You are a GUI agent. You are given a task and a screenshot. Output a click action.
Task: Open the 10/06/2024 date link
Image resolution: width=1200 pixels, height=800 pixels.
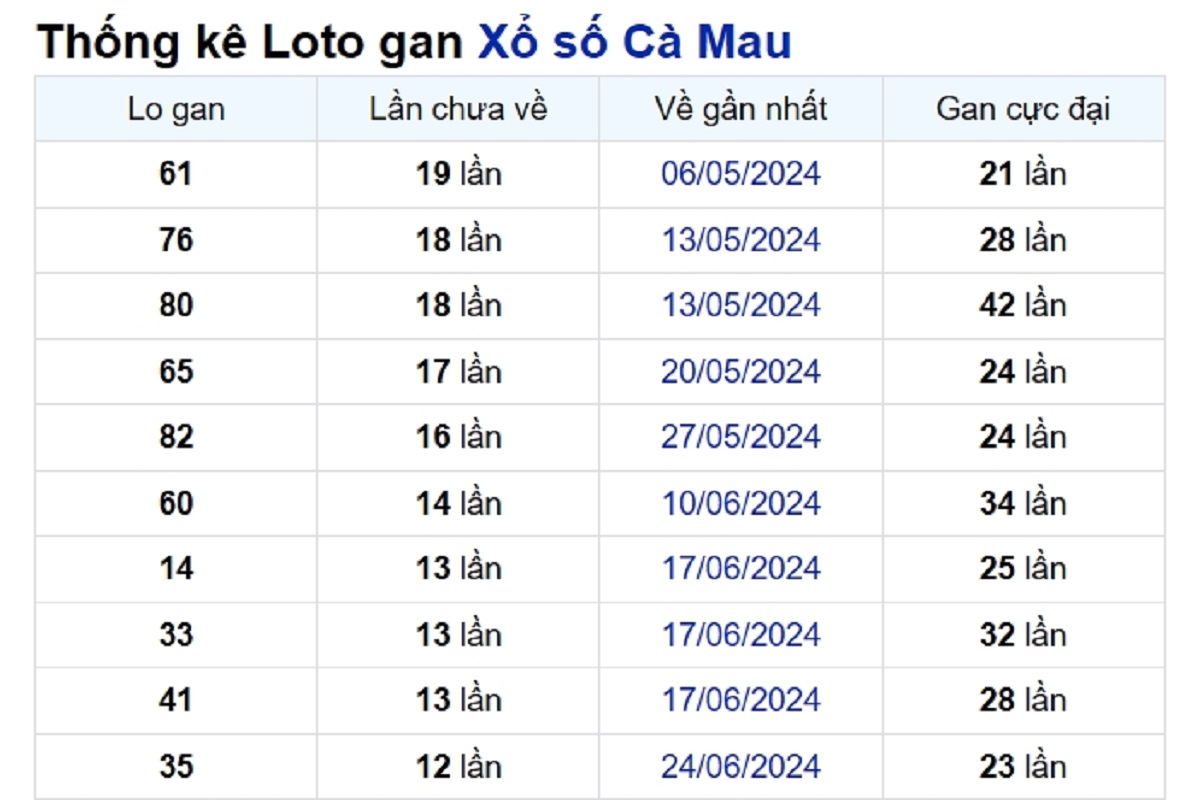(741, 503)
